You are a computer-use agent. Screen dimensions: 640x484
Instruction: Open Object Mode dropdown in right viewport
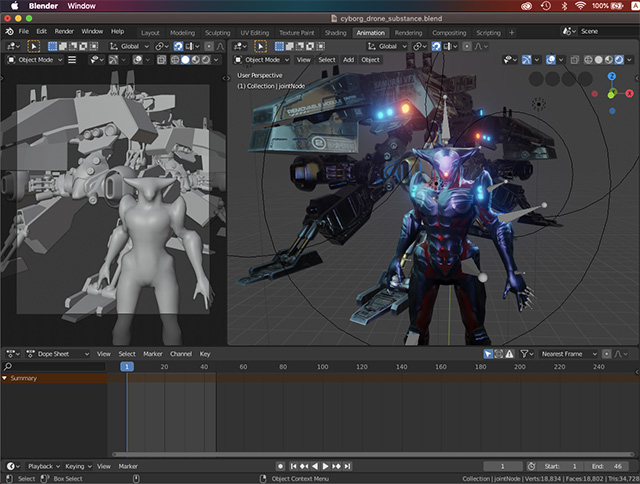coord(262,60)
